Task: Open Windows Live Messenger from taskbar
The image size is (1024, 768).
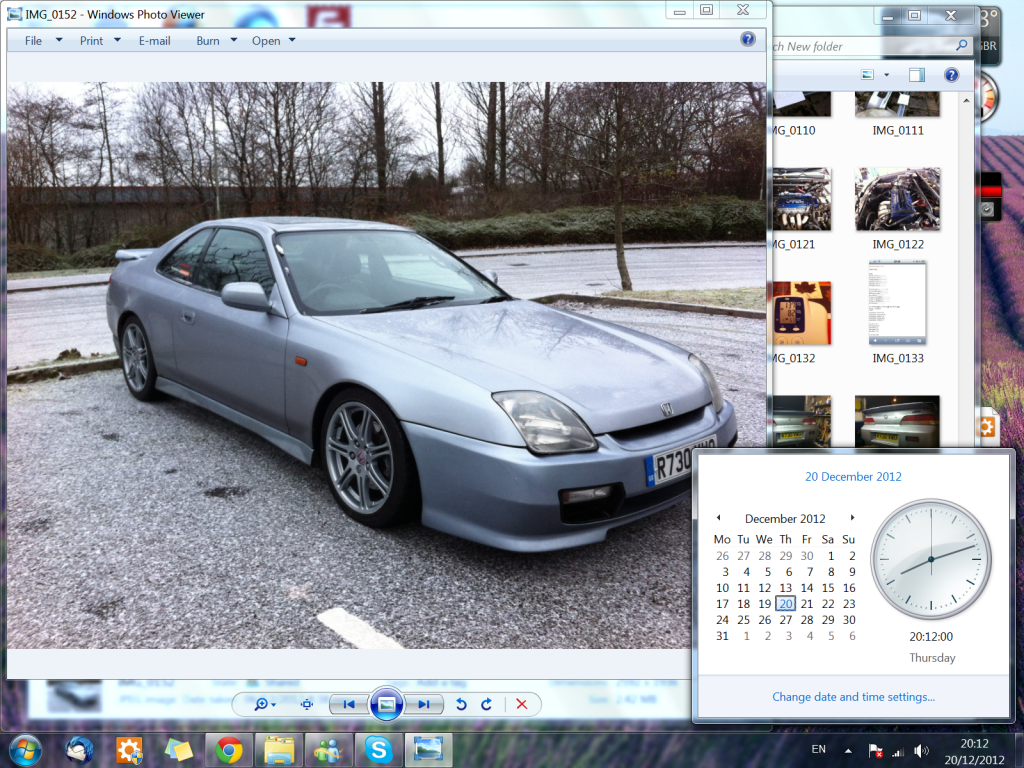Action: click(x=328, y=750)
